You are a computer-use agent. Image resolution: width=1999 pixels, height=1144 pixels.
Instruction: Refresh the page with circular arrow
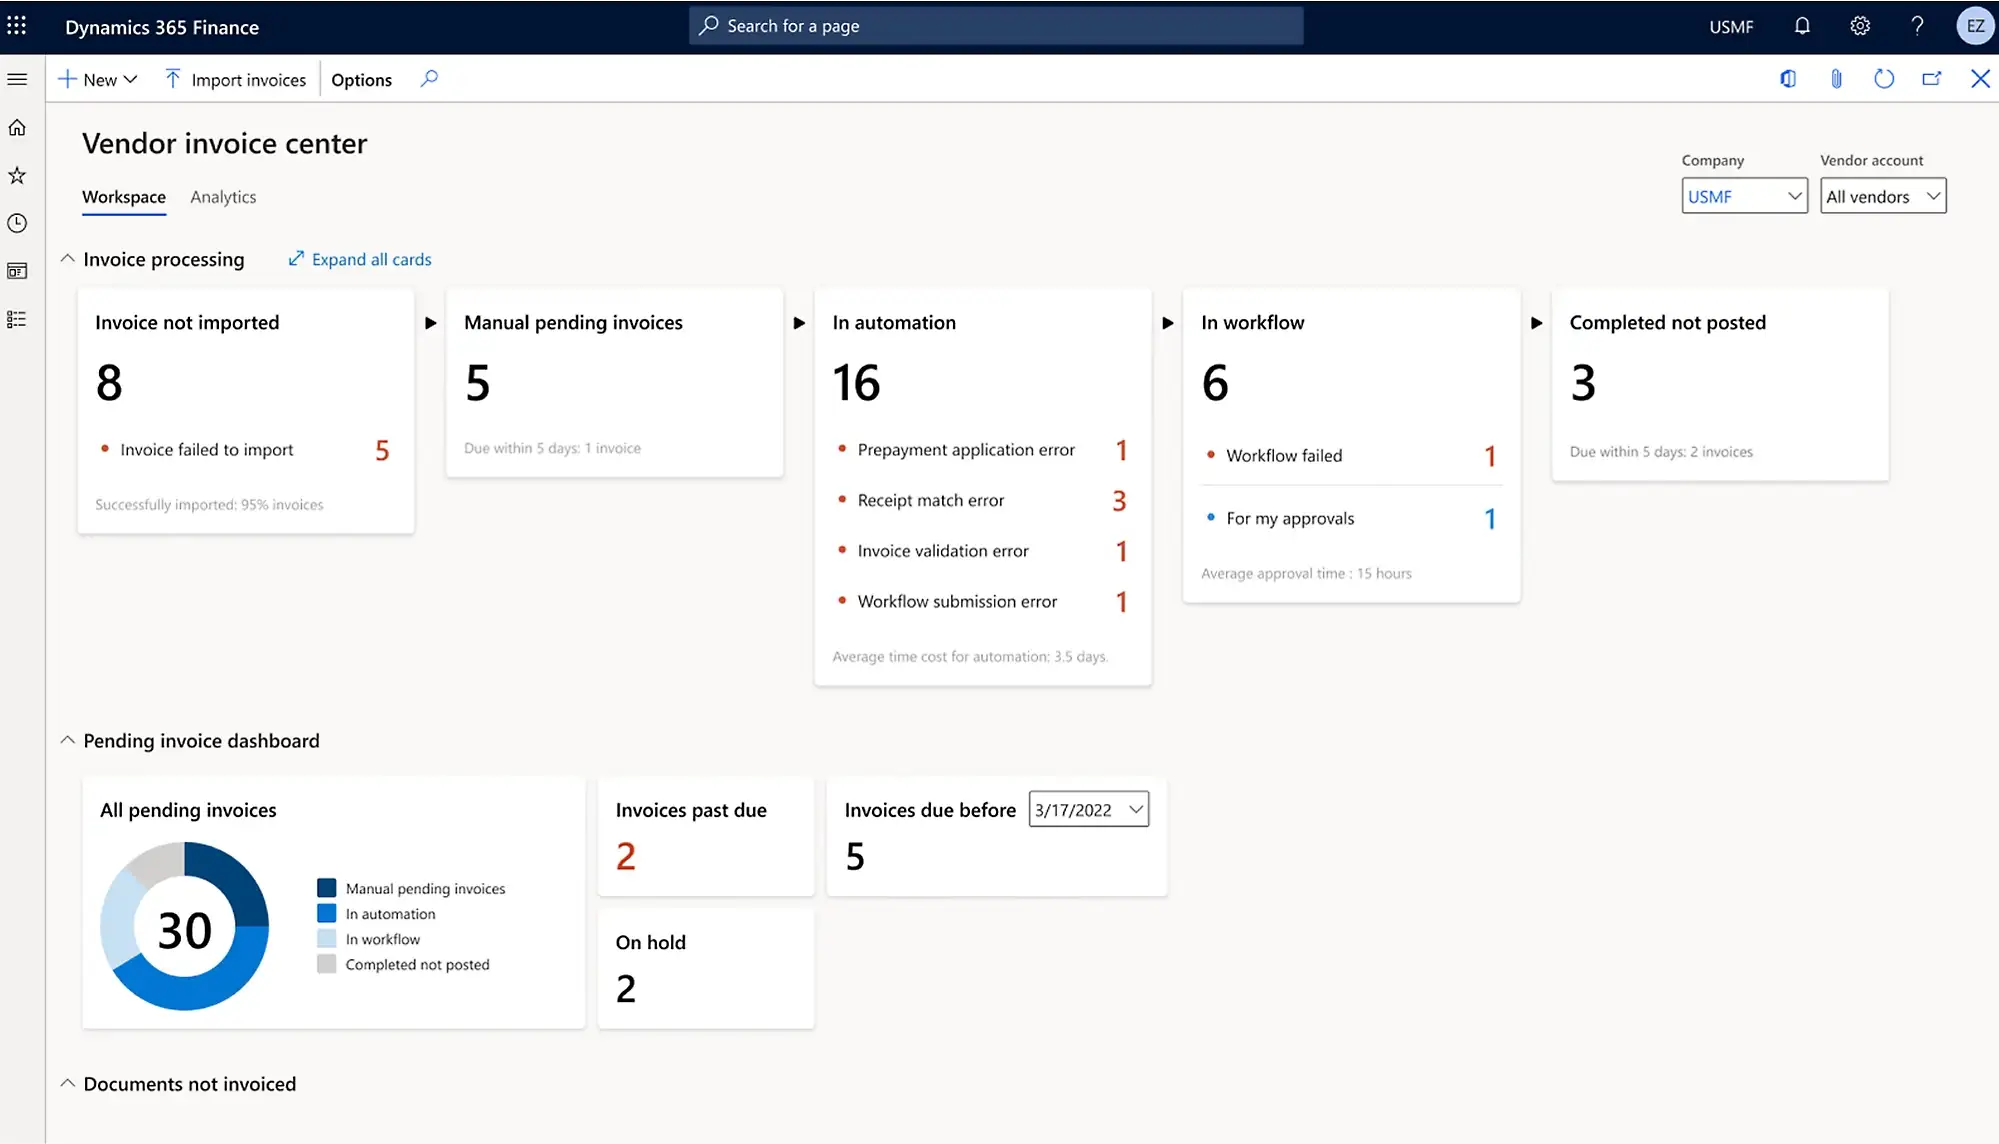[1884, 79]
